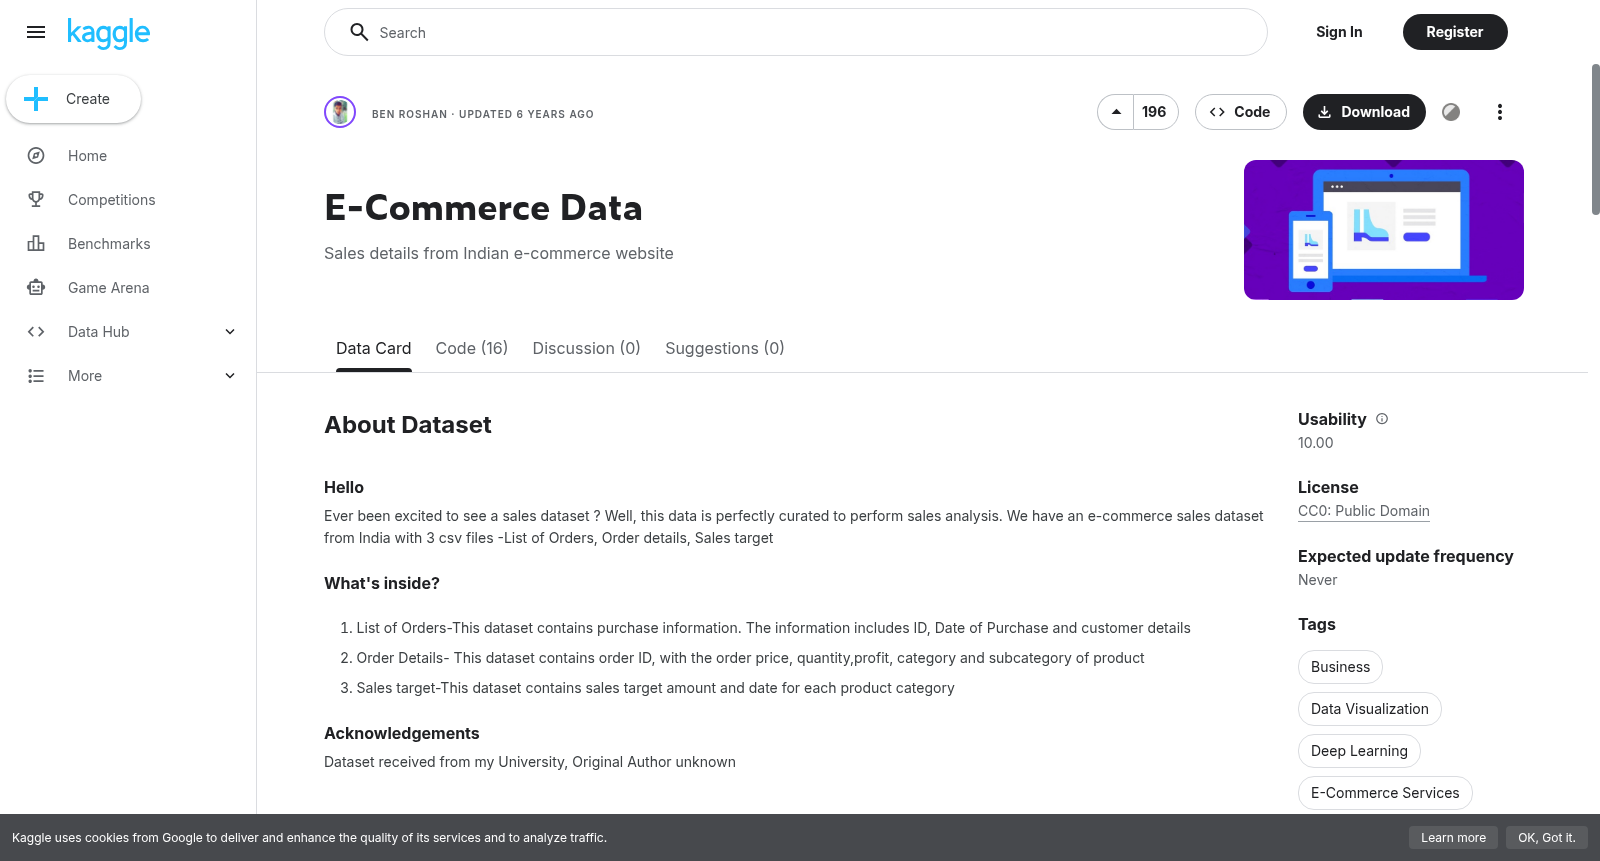Switch to Suggestions (0) tab

tap(725, 348)
